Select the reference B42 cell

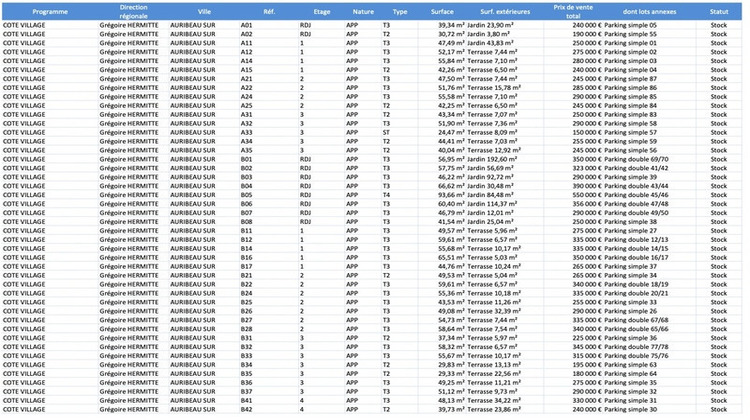(247, 409)
